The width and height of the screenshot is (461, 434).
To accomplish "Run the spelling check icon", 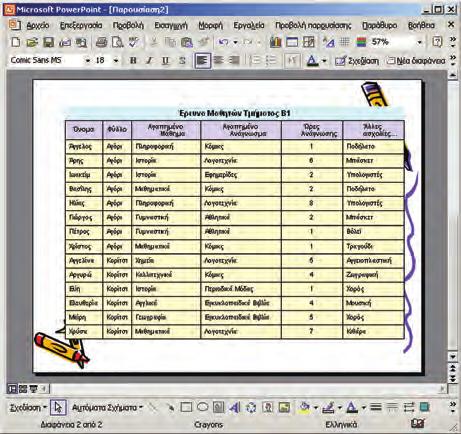I will 134,42.
